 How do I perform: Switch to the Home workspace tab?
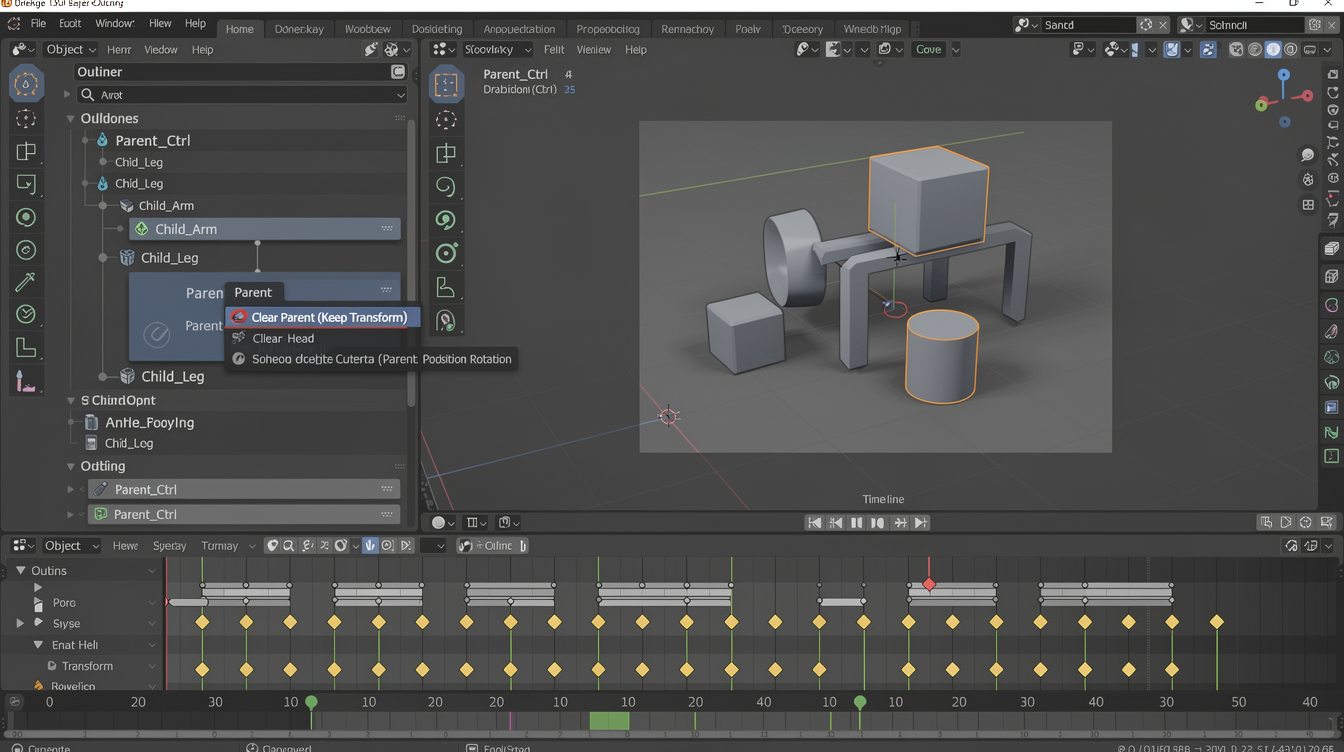pyautogui.click(x=239, y=29)
